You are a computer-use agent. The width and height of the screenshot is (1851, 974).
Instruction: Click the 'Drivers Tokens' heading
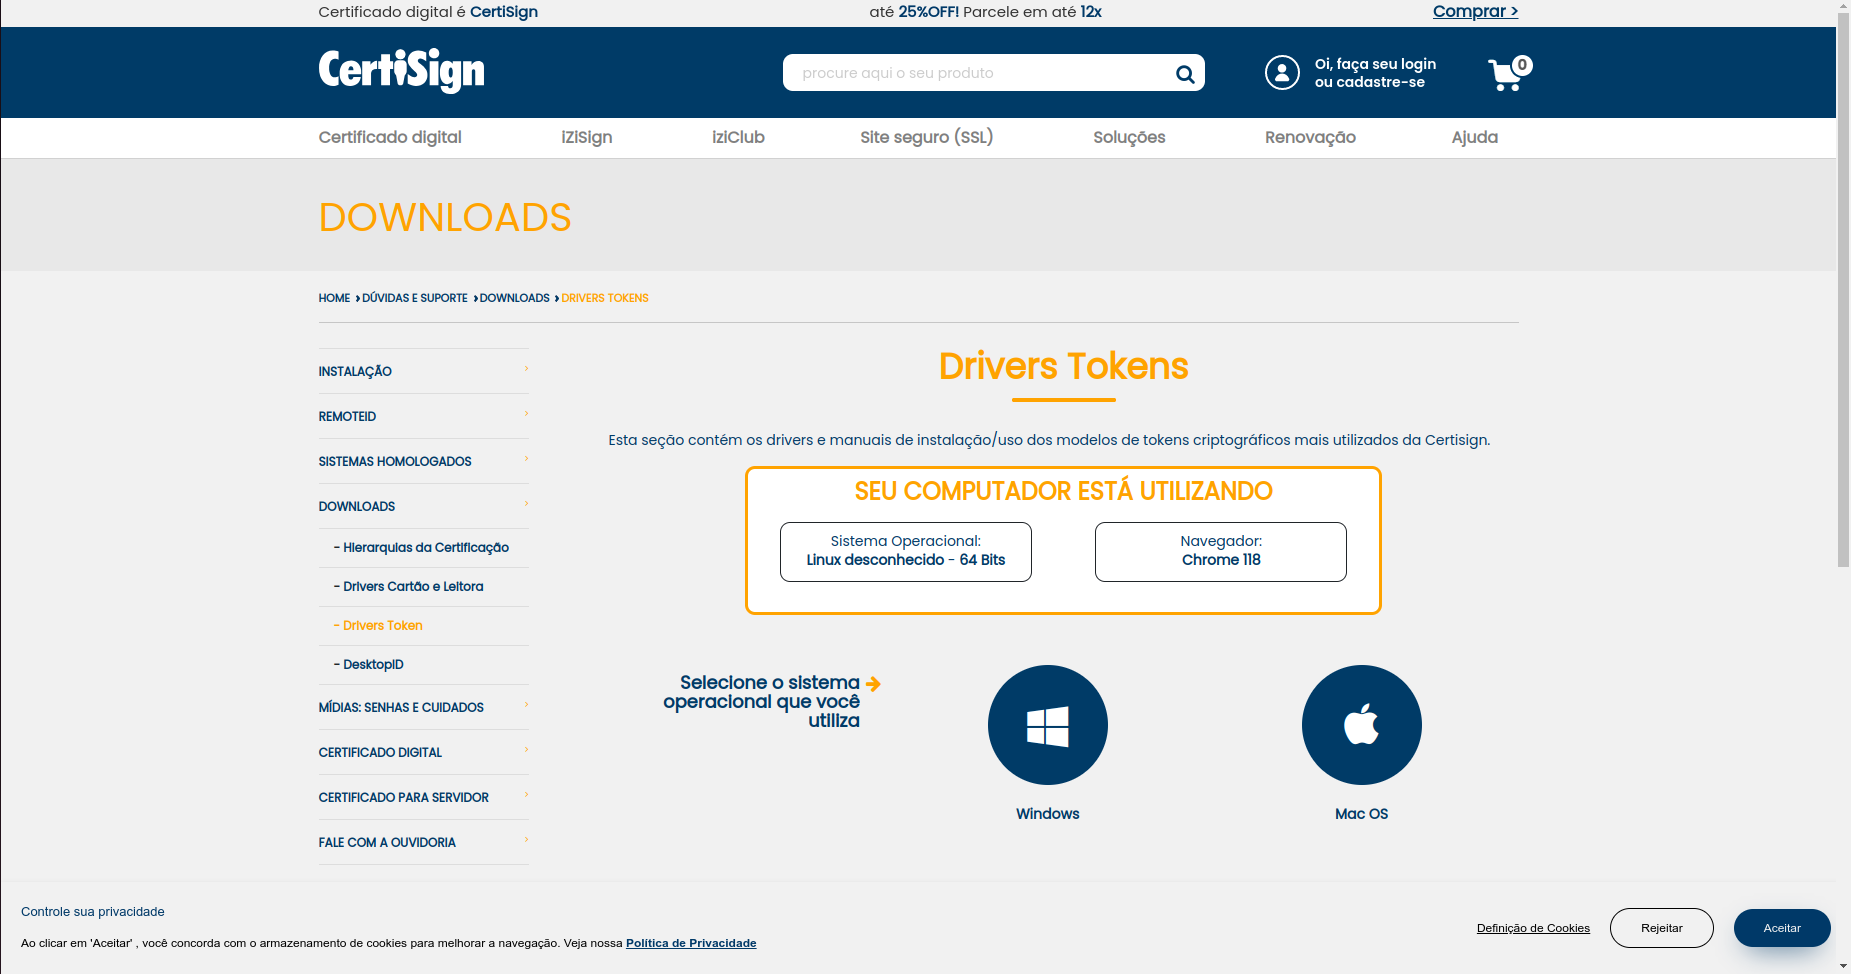(1063, 366)
